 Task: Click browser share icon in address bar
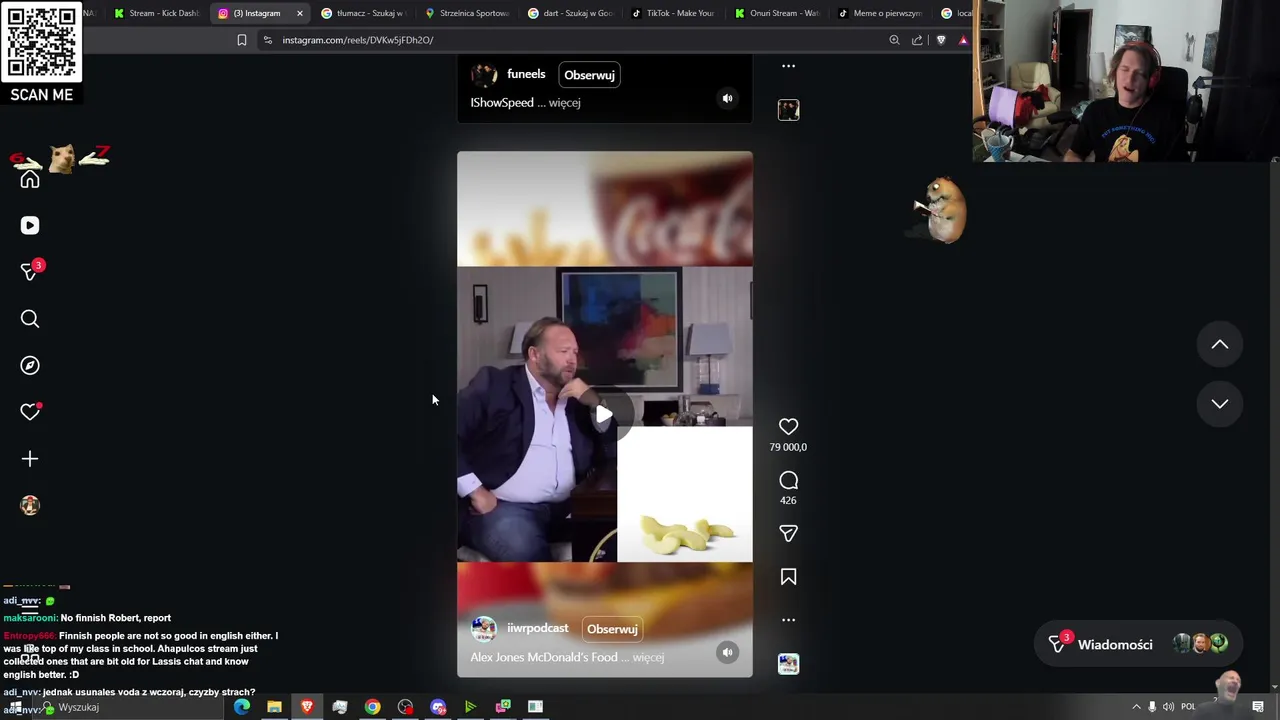[917, 40]
